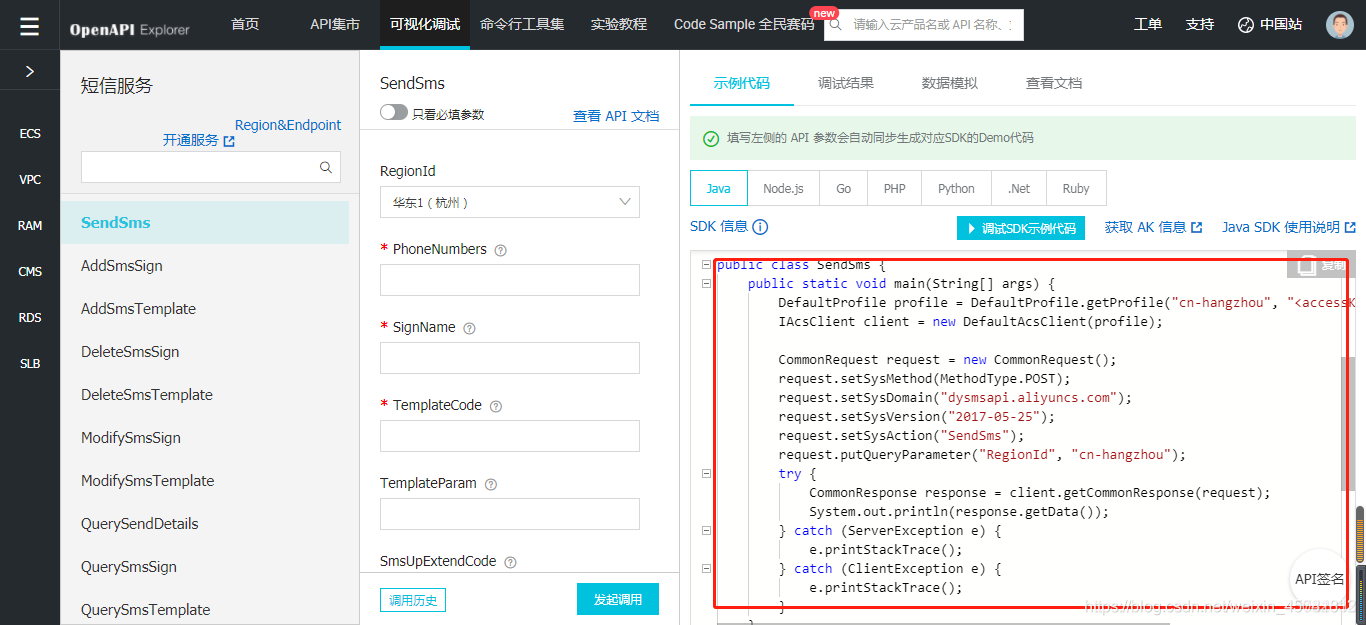Open Java SDK 使用说明 link
The width and height of the screenshot is (1366, 625).
(x=1289, y=227)
